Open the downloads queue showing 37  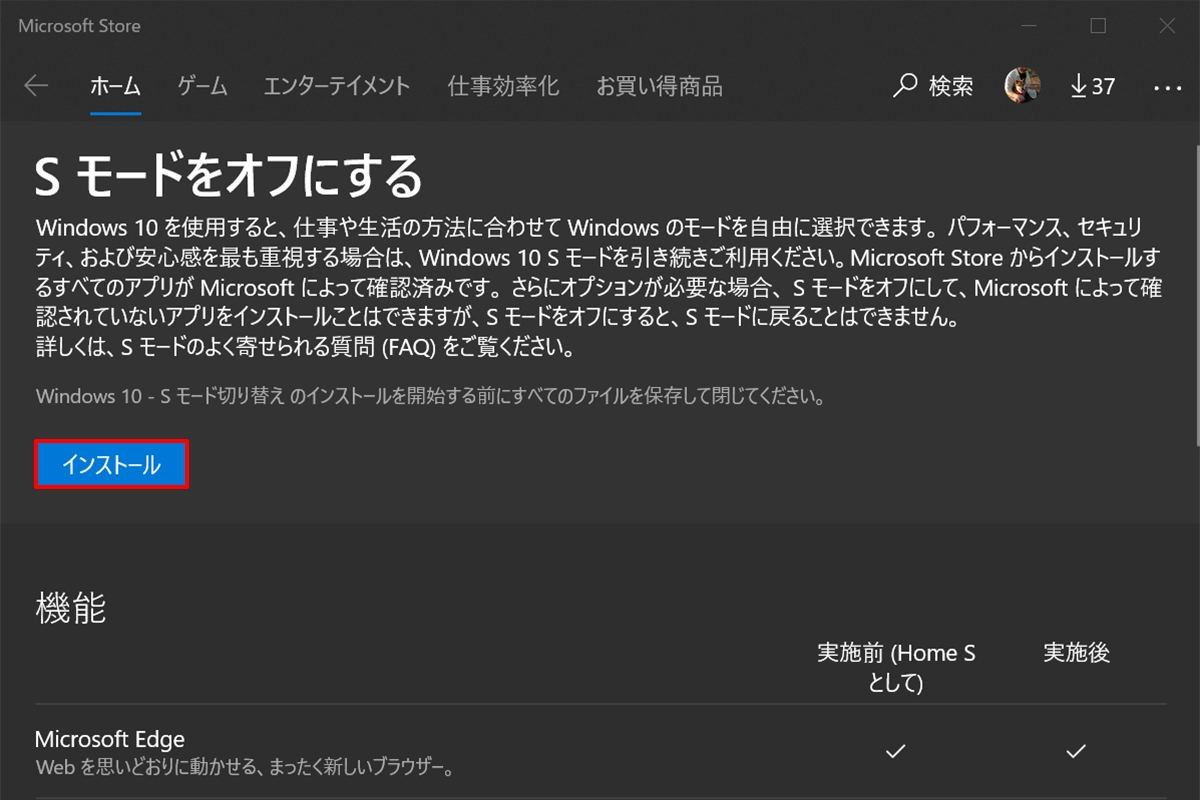coord(1092,86)
